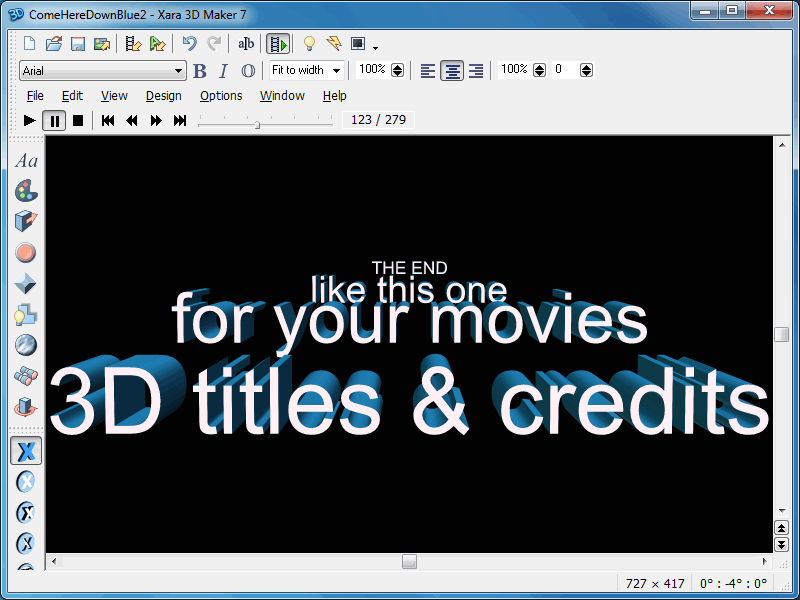Open the Lighting options bulb icon

pyautogui.click(x=309, y=44)
